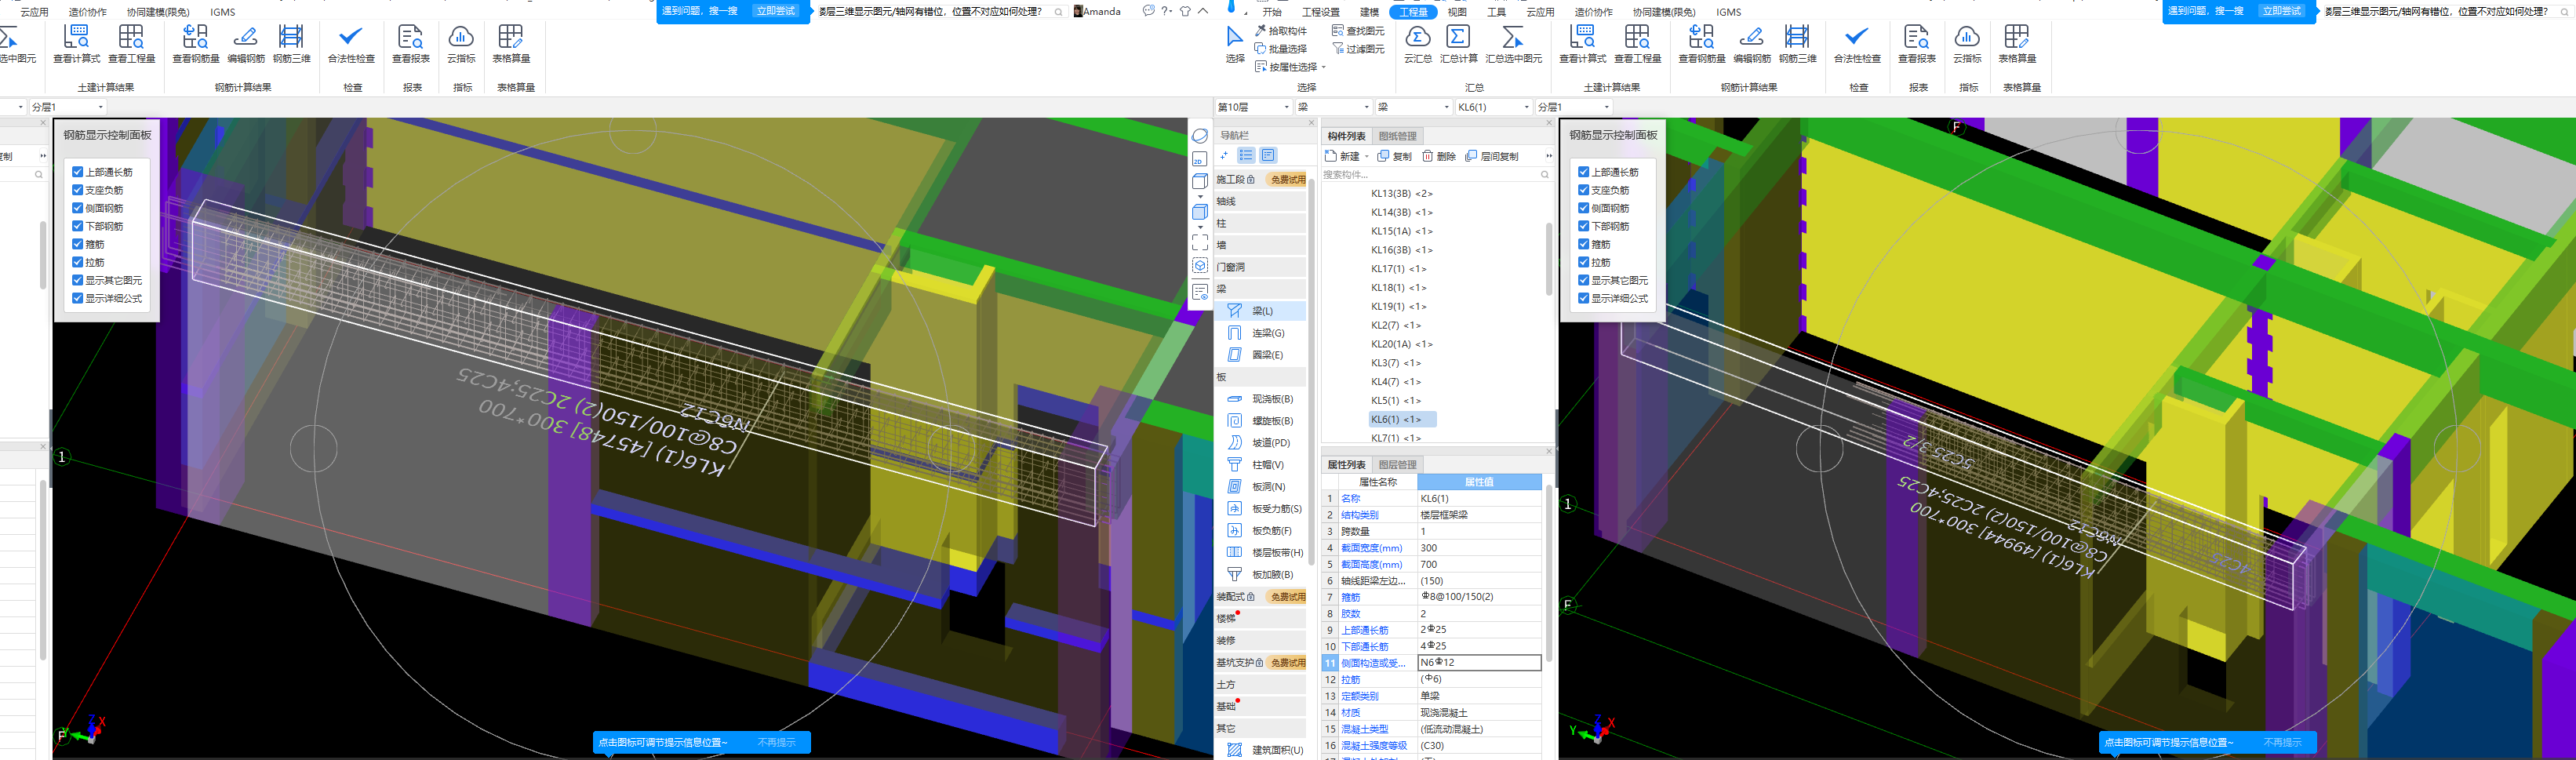Screen dimensions: 2576x760
Task: Uncheck 支座负筋 in the left rebar panel
Action: (77, 190)
